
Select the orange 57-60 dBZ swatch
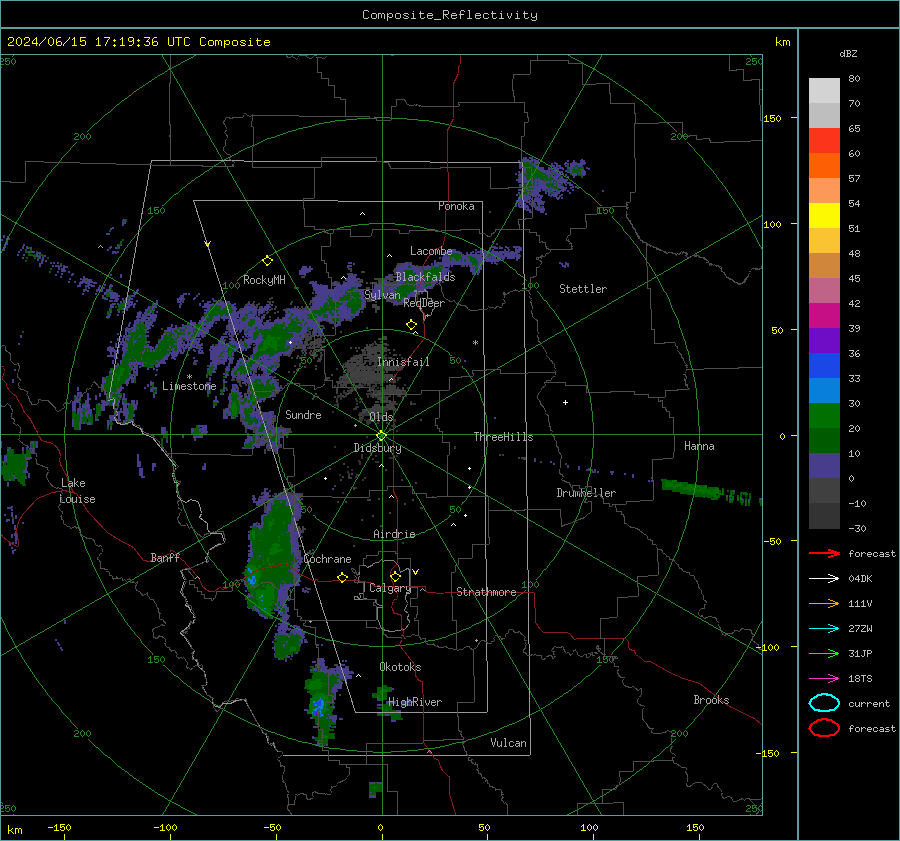824,166
